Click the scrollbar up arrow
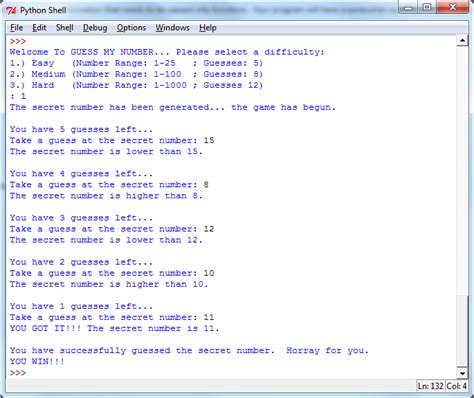This screenshot has width=474, height=398. [x=462, y=41]
